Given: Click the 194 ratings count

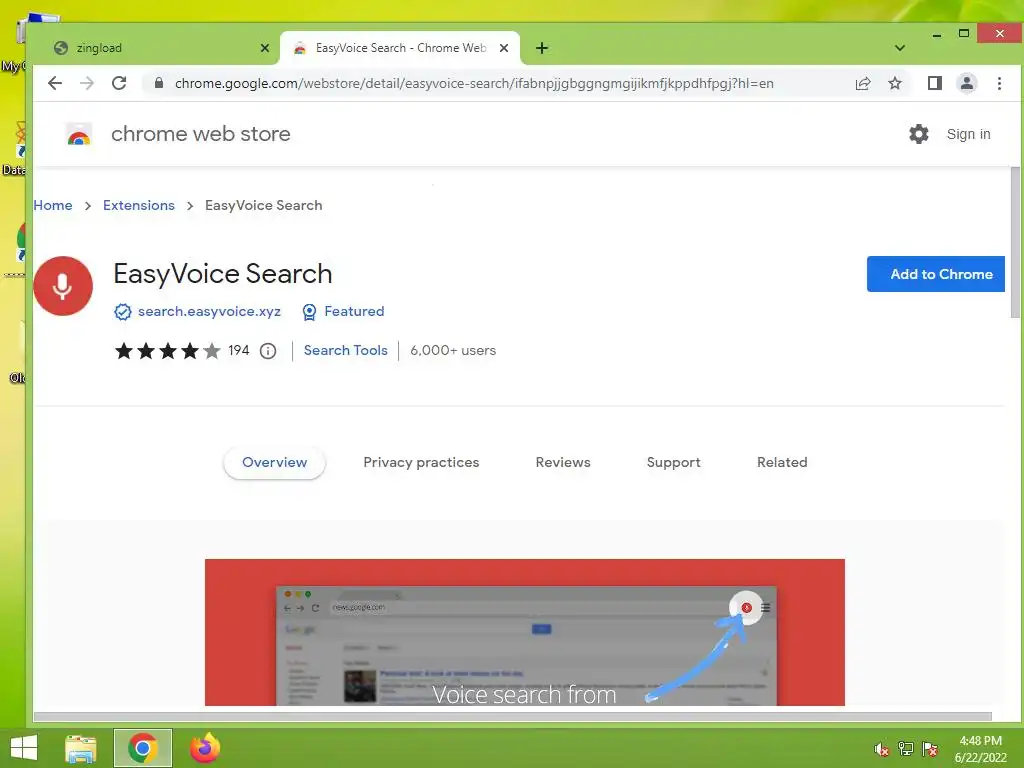Looking at the screenshot, I should (238, 351).
